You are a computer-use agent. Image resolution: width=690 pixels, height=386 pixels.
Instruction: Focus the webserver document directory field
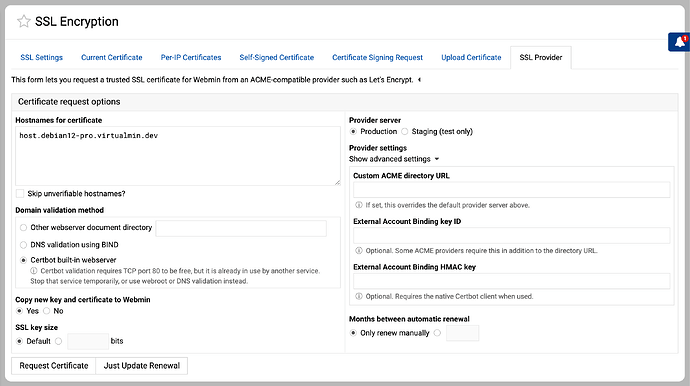[241, 228]
